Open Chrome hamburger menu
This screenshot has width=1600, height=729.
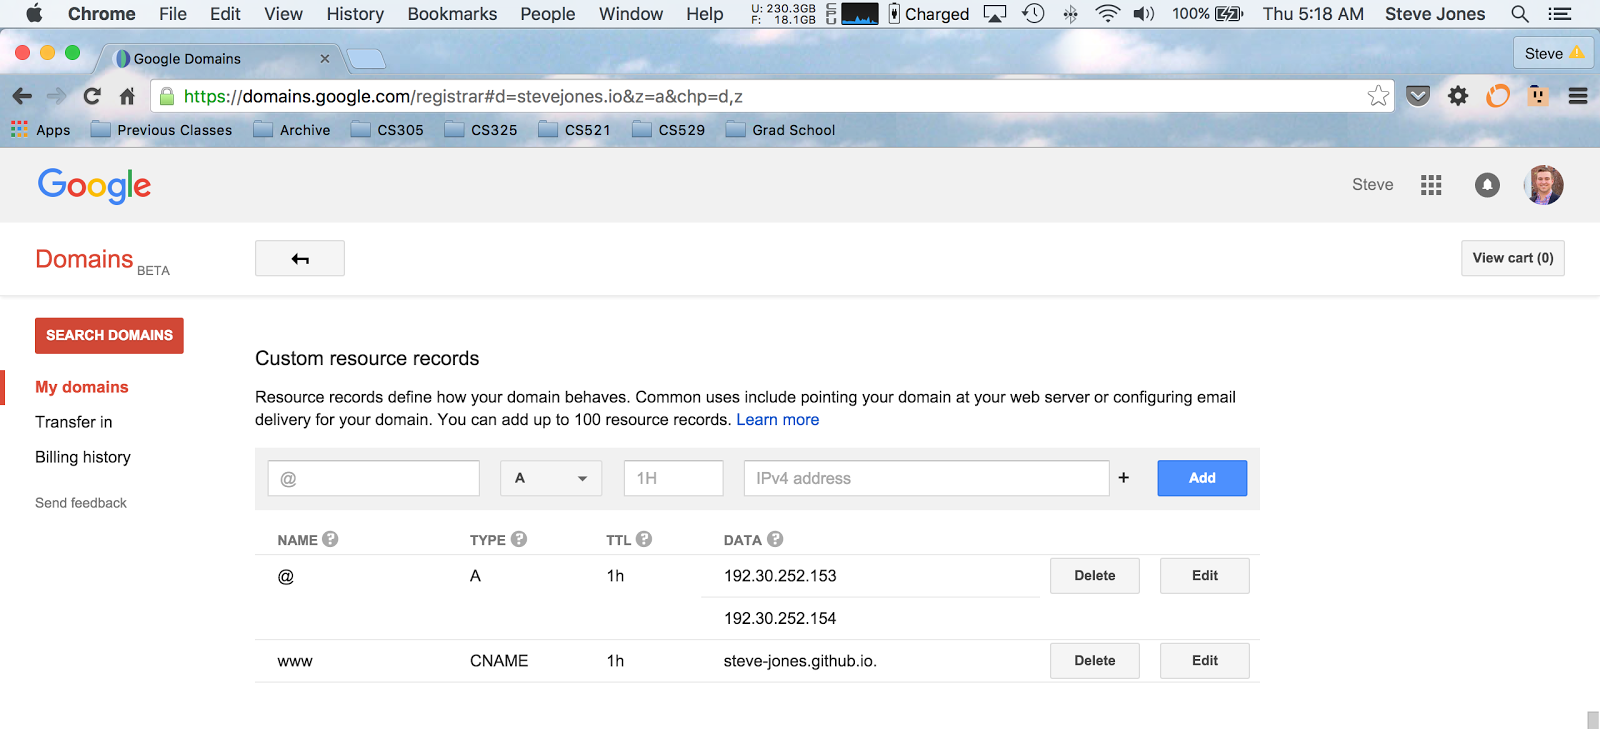tap(1578, 96)
